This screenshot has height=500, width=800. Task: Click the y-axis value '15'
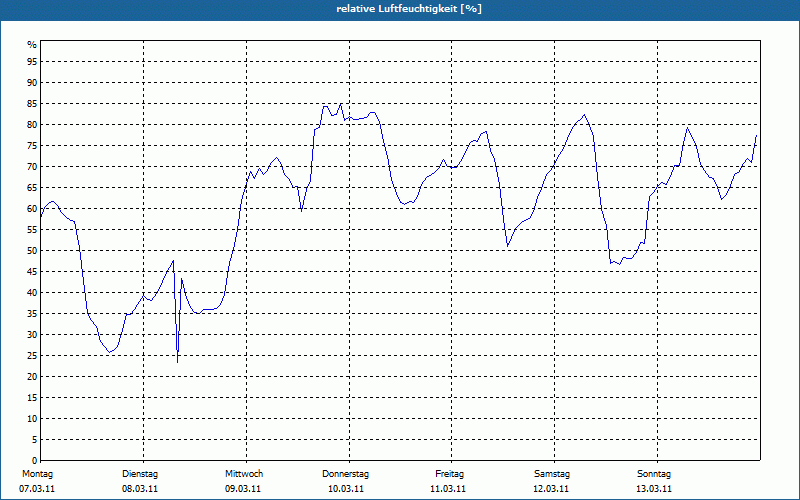pyautogui.click(x=32, y=398)
